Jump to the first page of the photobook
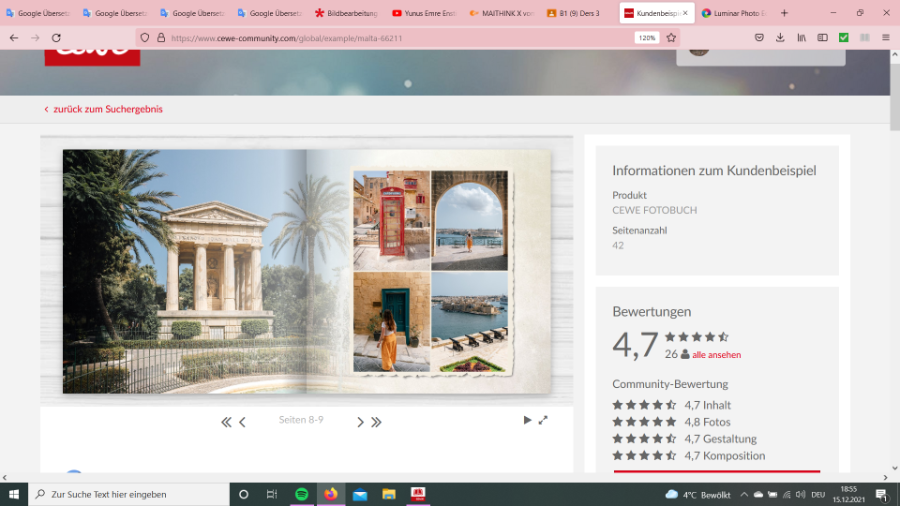This screenshot has width=900, height=506. (x=226, y=422)
